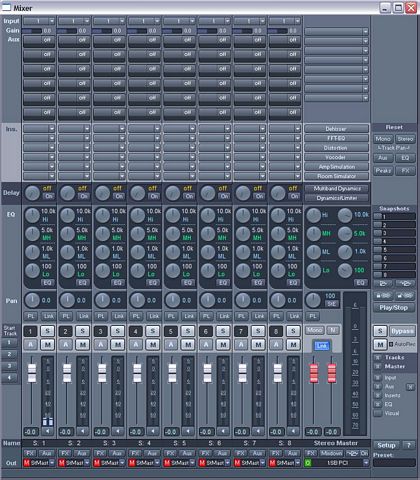Image resolution: width=420 pixels, height=480 pixels.
Task: Enable the Visual checkbox
Action: (377, 413)
